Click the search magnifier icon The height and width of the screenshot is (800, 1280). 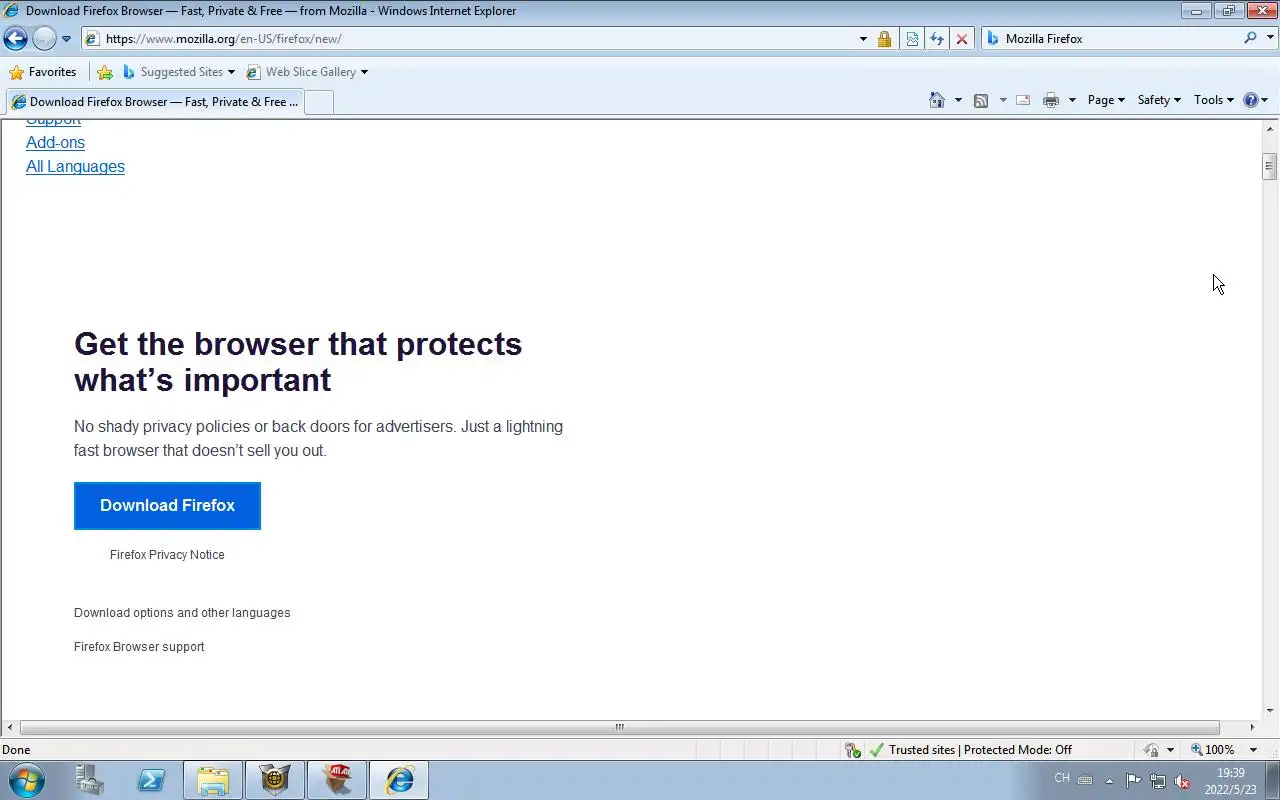[x=1250, y=38]
